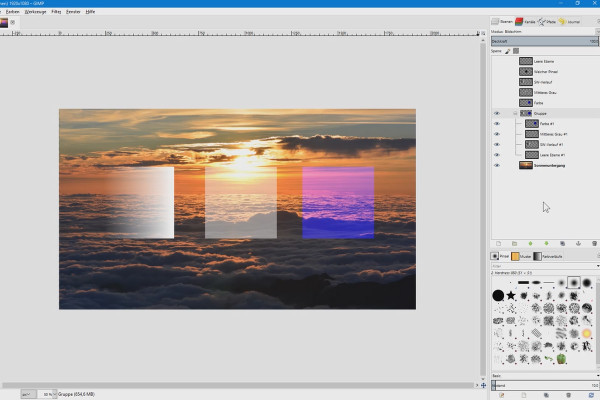Switch to the Muster patterns tab
The image size is (600, 400).
(x=521, y=256)
